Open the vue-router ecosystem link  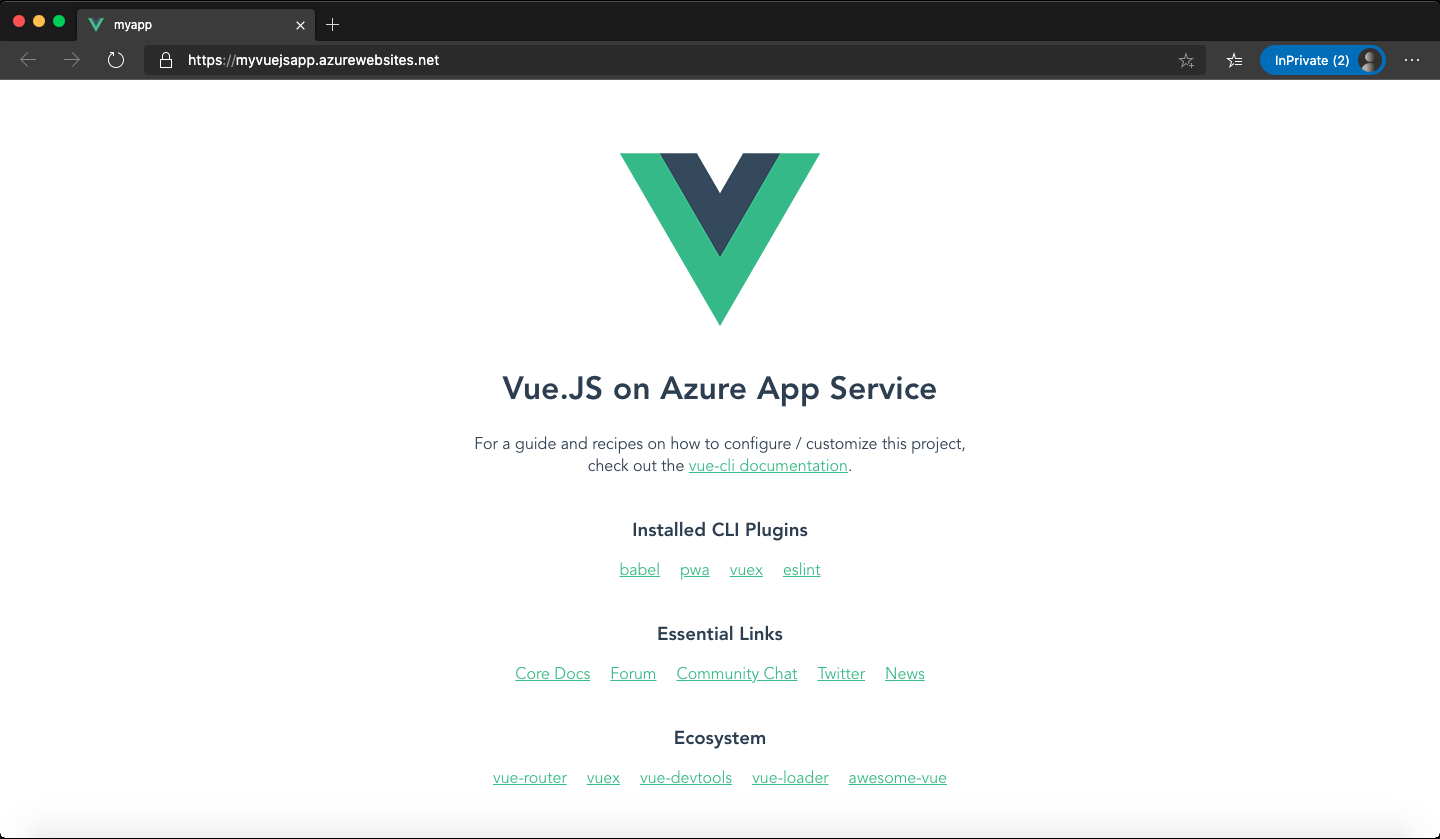[x=530, y=778]
